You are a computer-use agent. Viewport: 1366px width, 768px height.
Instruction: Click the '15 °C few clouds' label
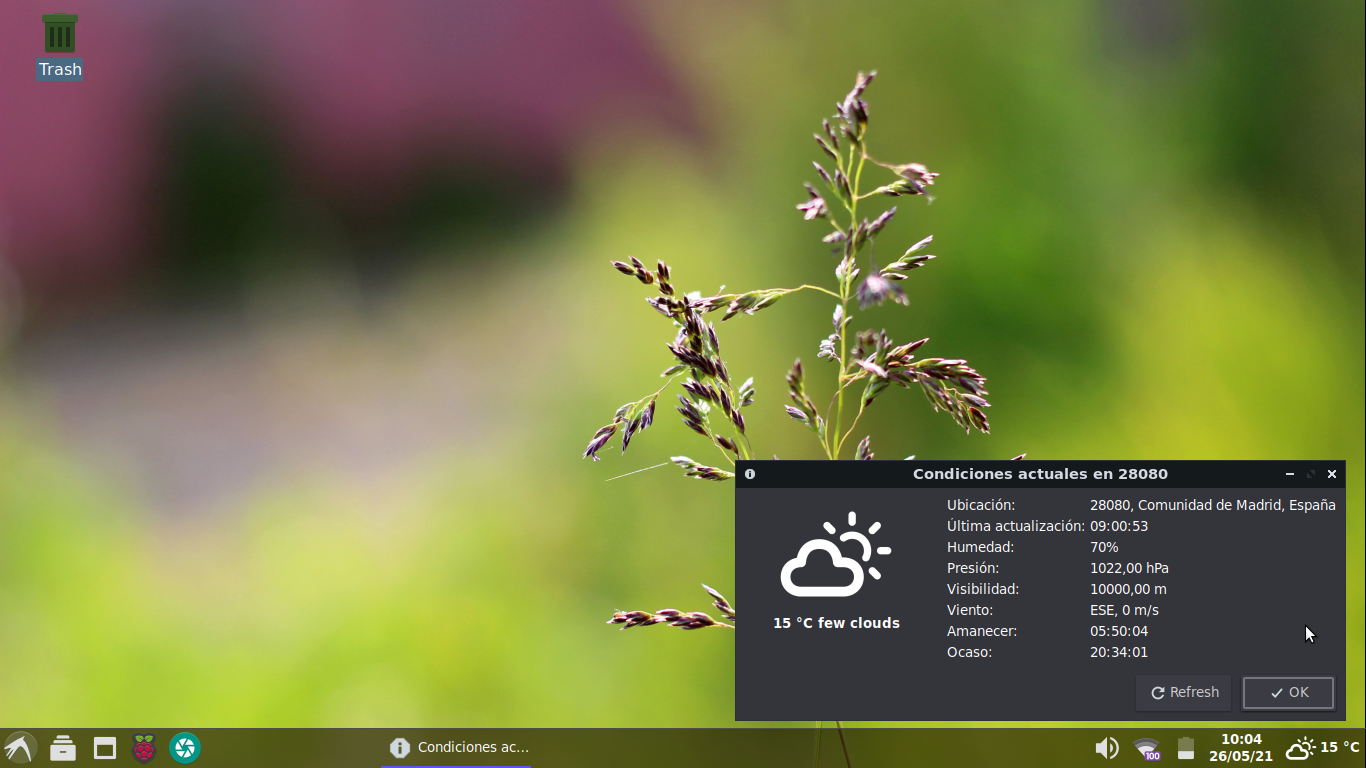pyautogui.click(x=836, y=623)
